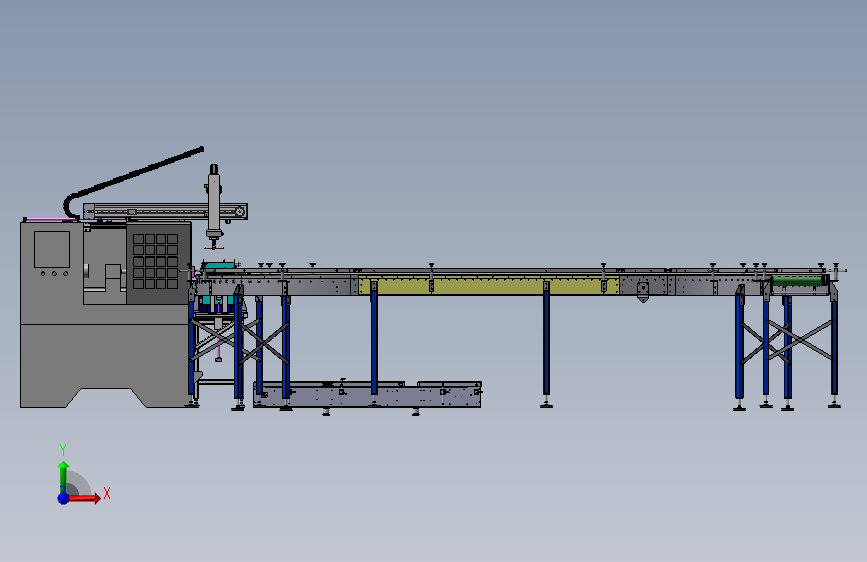Image resolution: width=867 pixels, height=562 pixels.
Task: Select the black cable drag chain
Action: coord(132,182)
